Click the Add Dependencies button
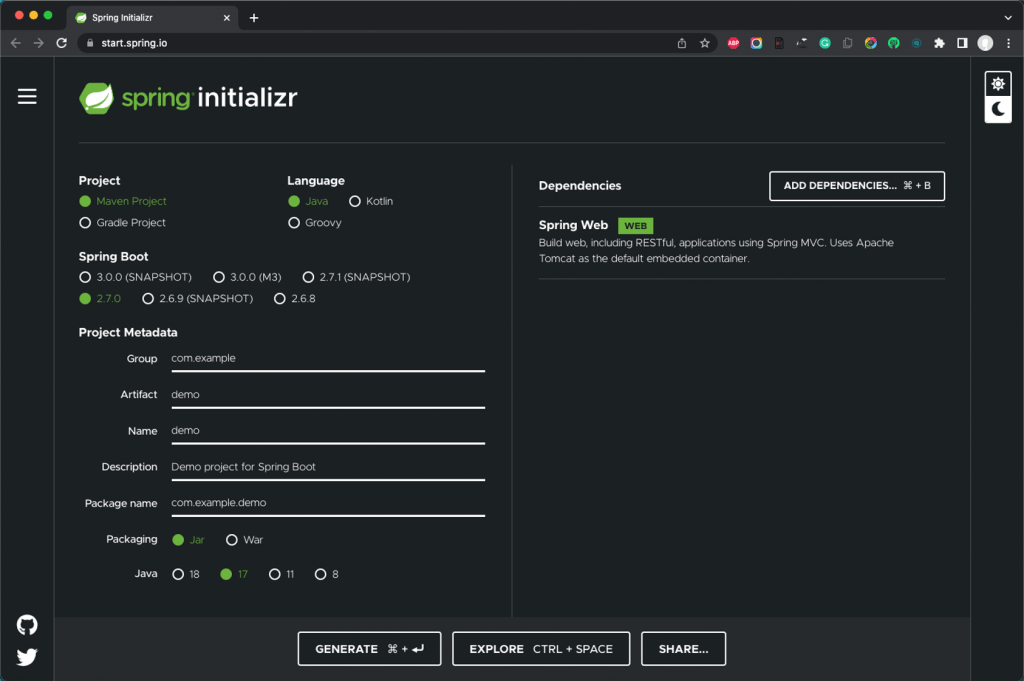The height and width of the screenshot is (681, 1024). click(857, 186)
